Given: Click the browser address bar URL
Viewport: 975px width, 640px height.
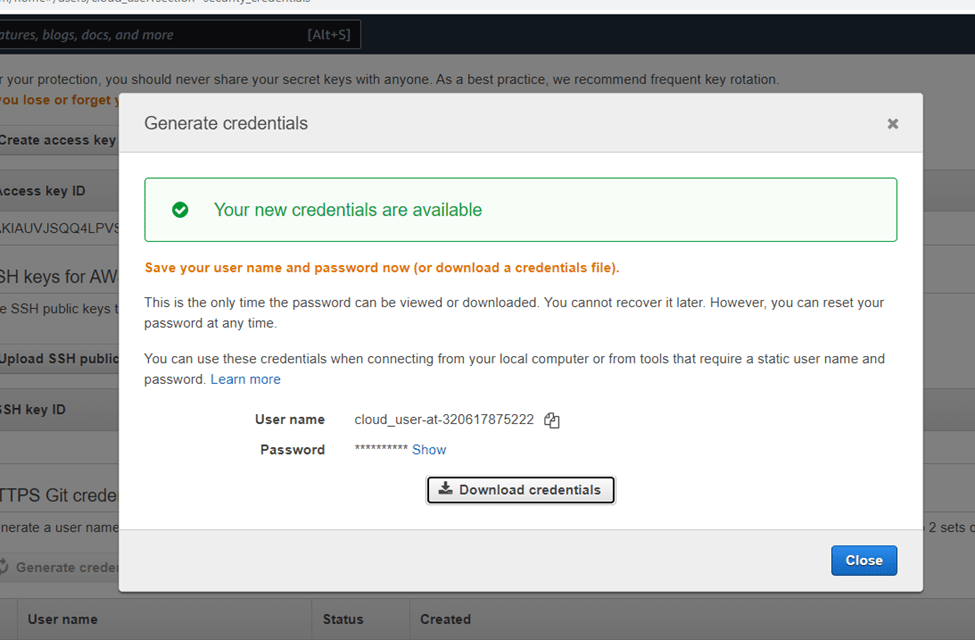Looking at the screenshot, I should (x=200, y=4).
